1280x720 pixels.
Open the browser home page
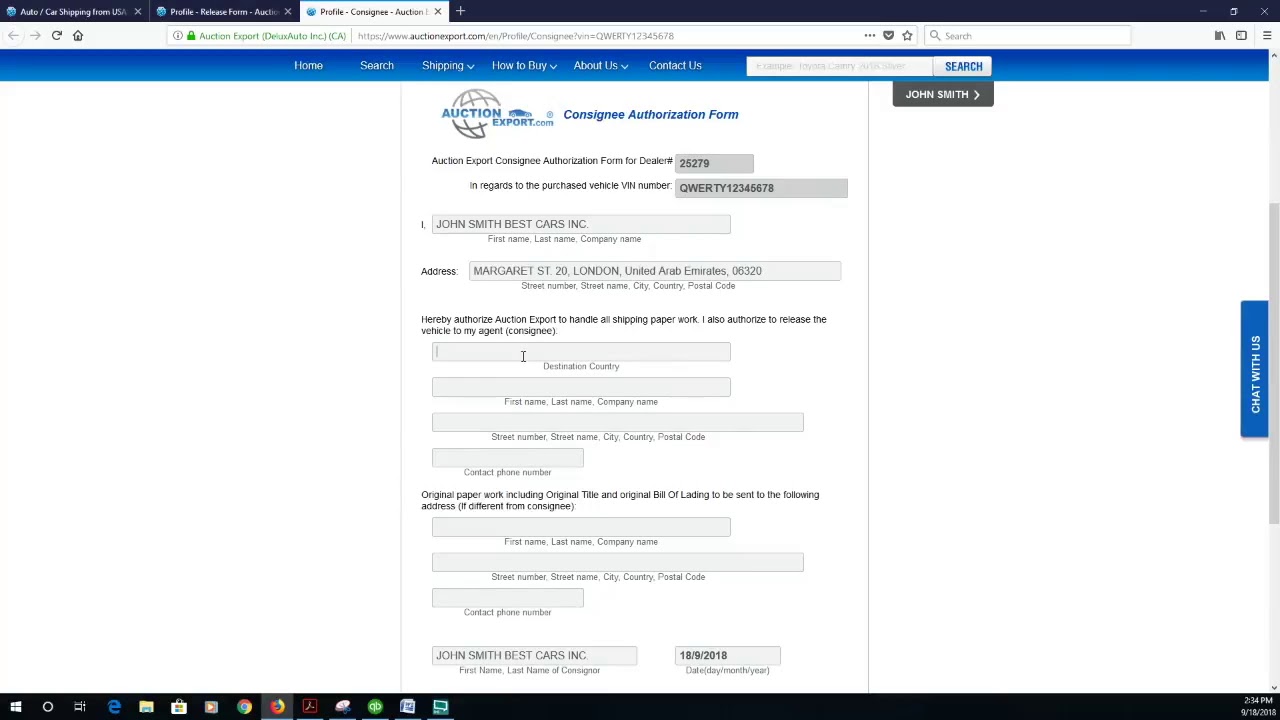click(78, 36)
